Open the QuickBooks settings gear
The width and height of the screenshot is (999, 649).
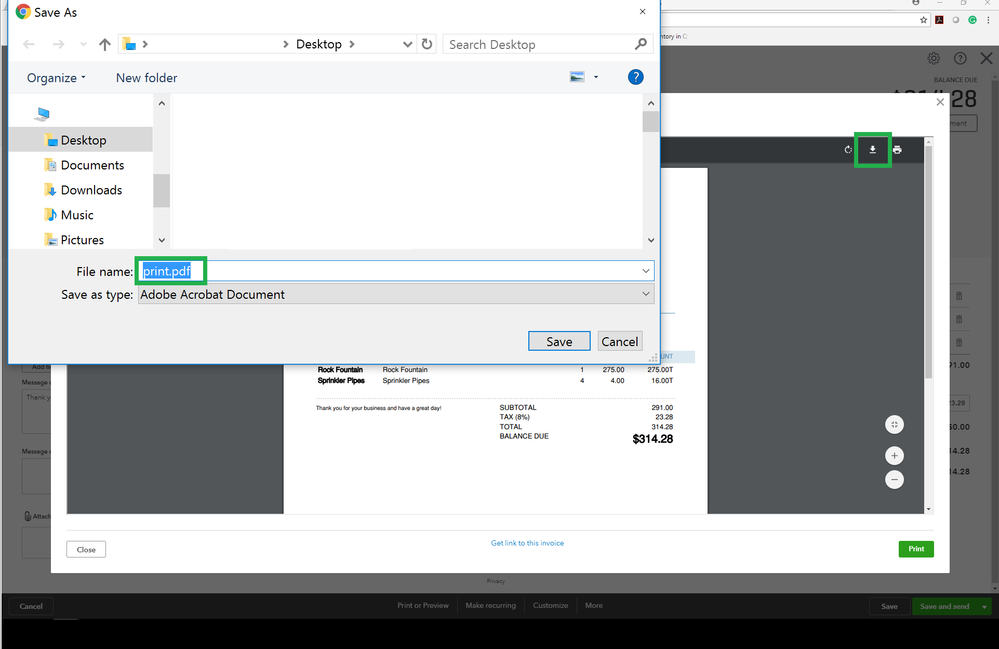tap(934, 58)
